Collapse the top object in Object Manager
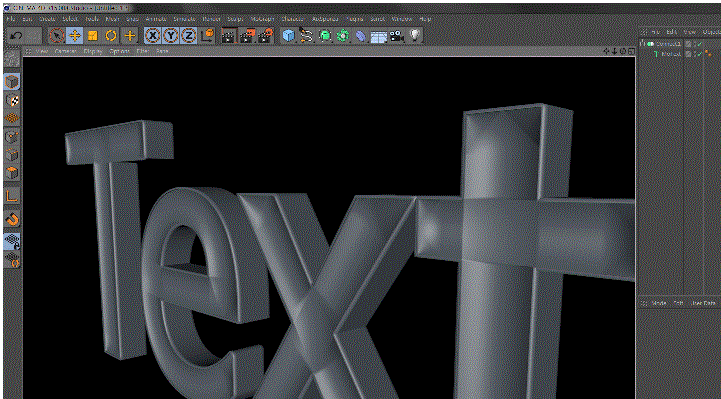This screenshot has width=721, height=399. click(643, 44)
